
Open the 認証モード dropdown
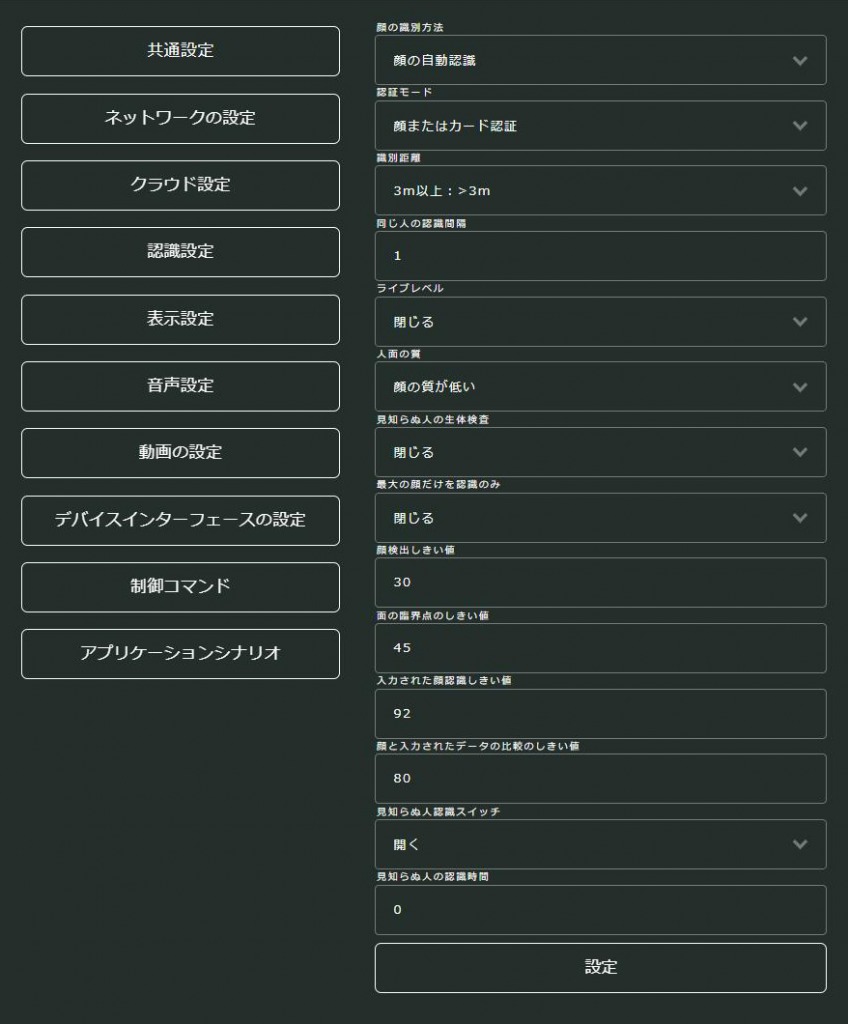(600, 126)
